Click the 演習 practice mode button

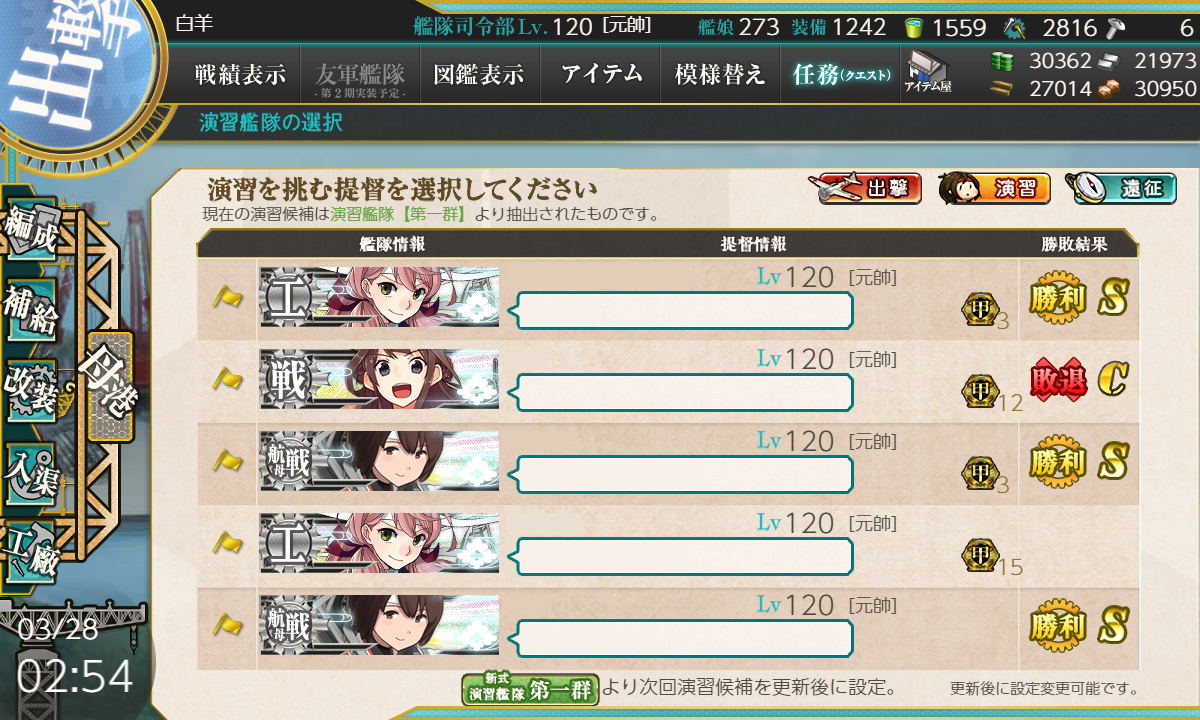click(x=994, y=188)
